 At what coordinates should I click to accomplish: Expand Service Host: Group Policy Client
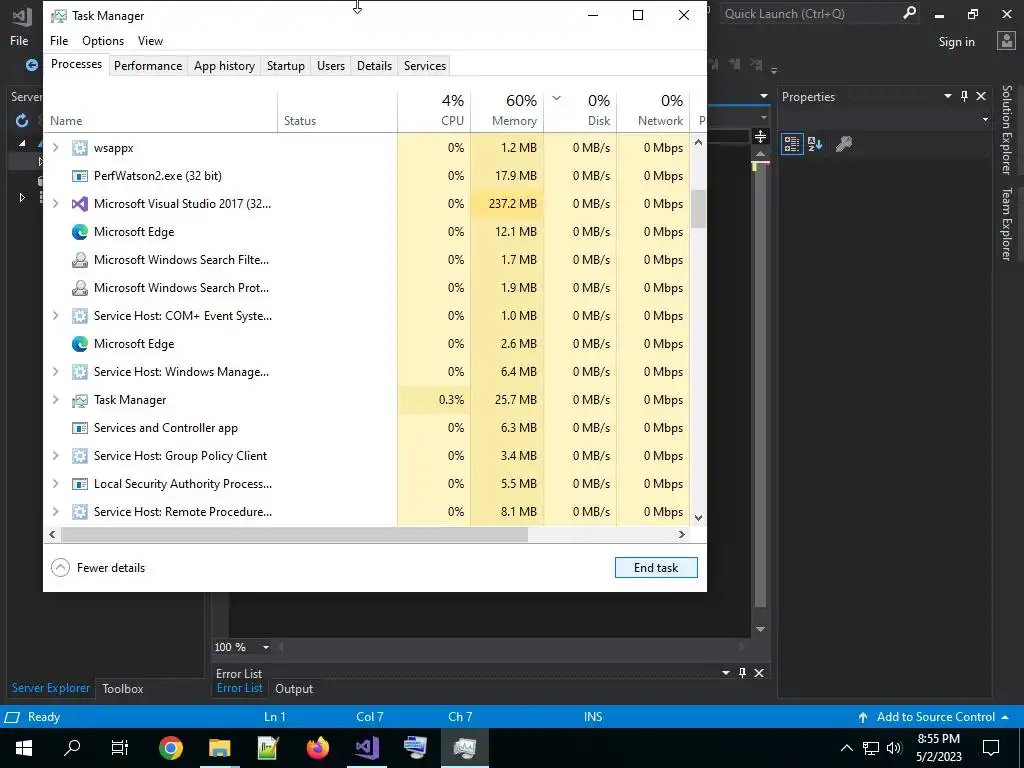point(56,456)
